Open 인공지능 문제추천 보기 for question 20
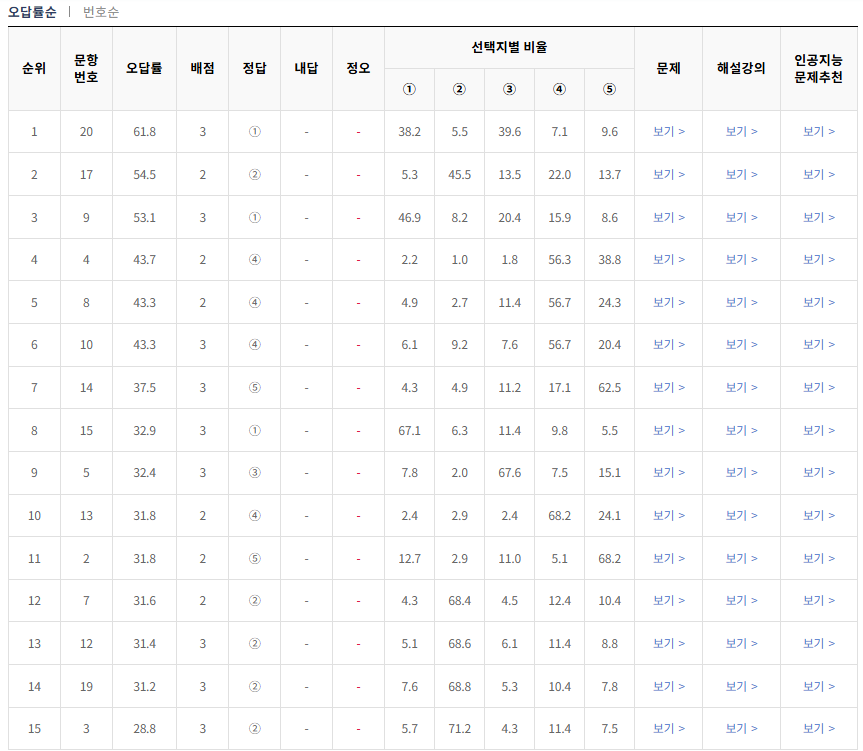863x751 pixels. [820, 131]
